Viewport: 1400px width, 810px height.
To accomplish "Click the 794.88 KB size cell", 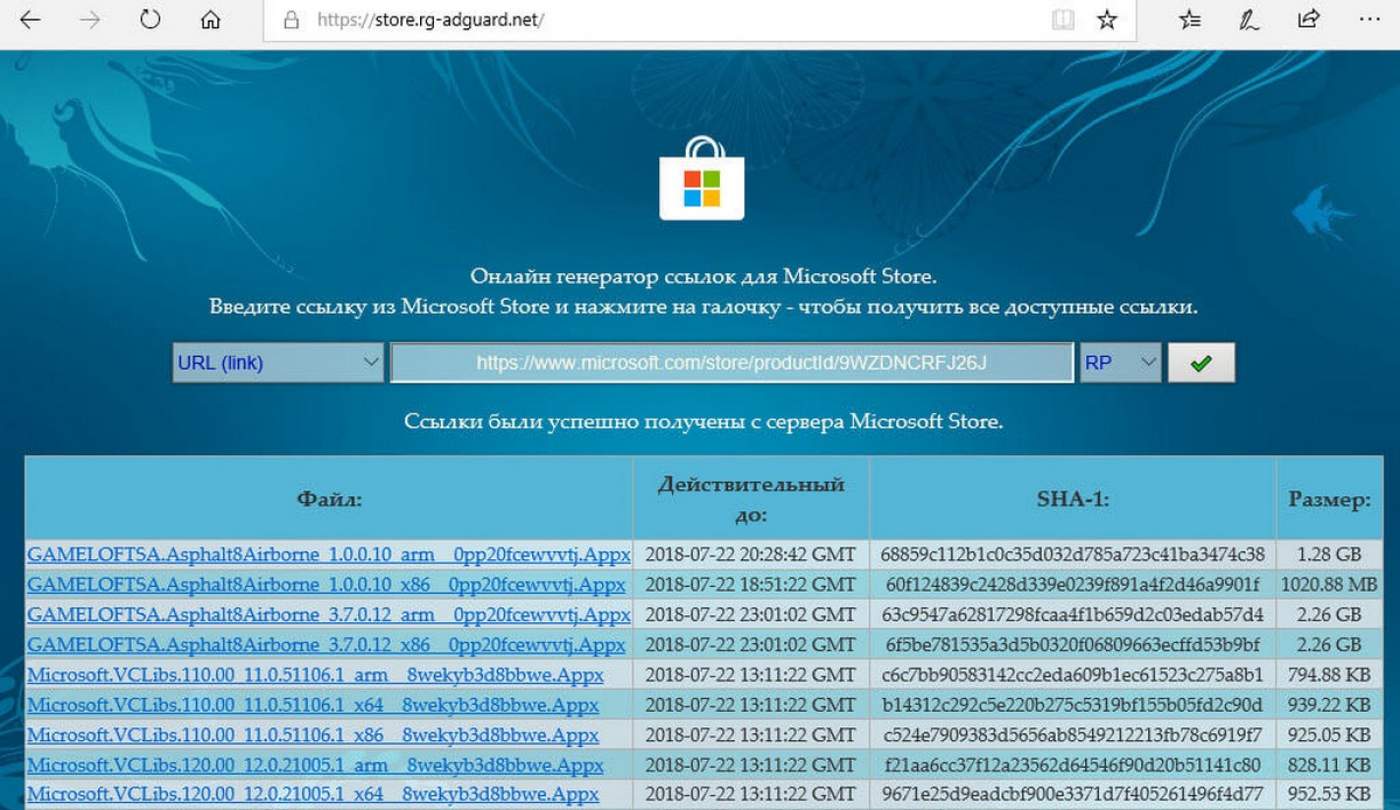I will pos(1329,674).
